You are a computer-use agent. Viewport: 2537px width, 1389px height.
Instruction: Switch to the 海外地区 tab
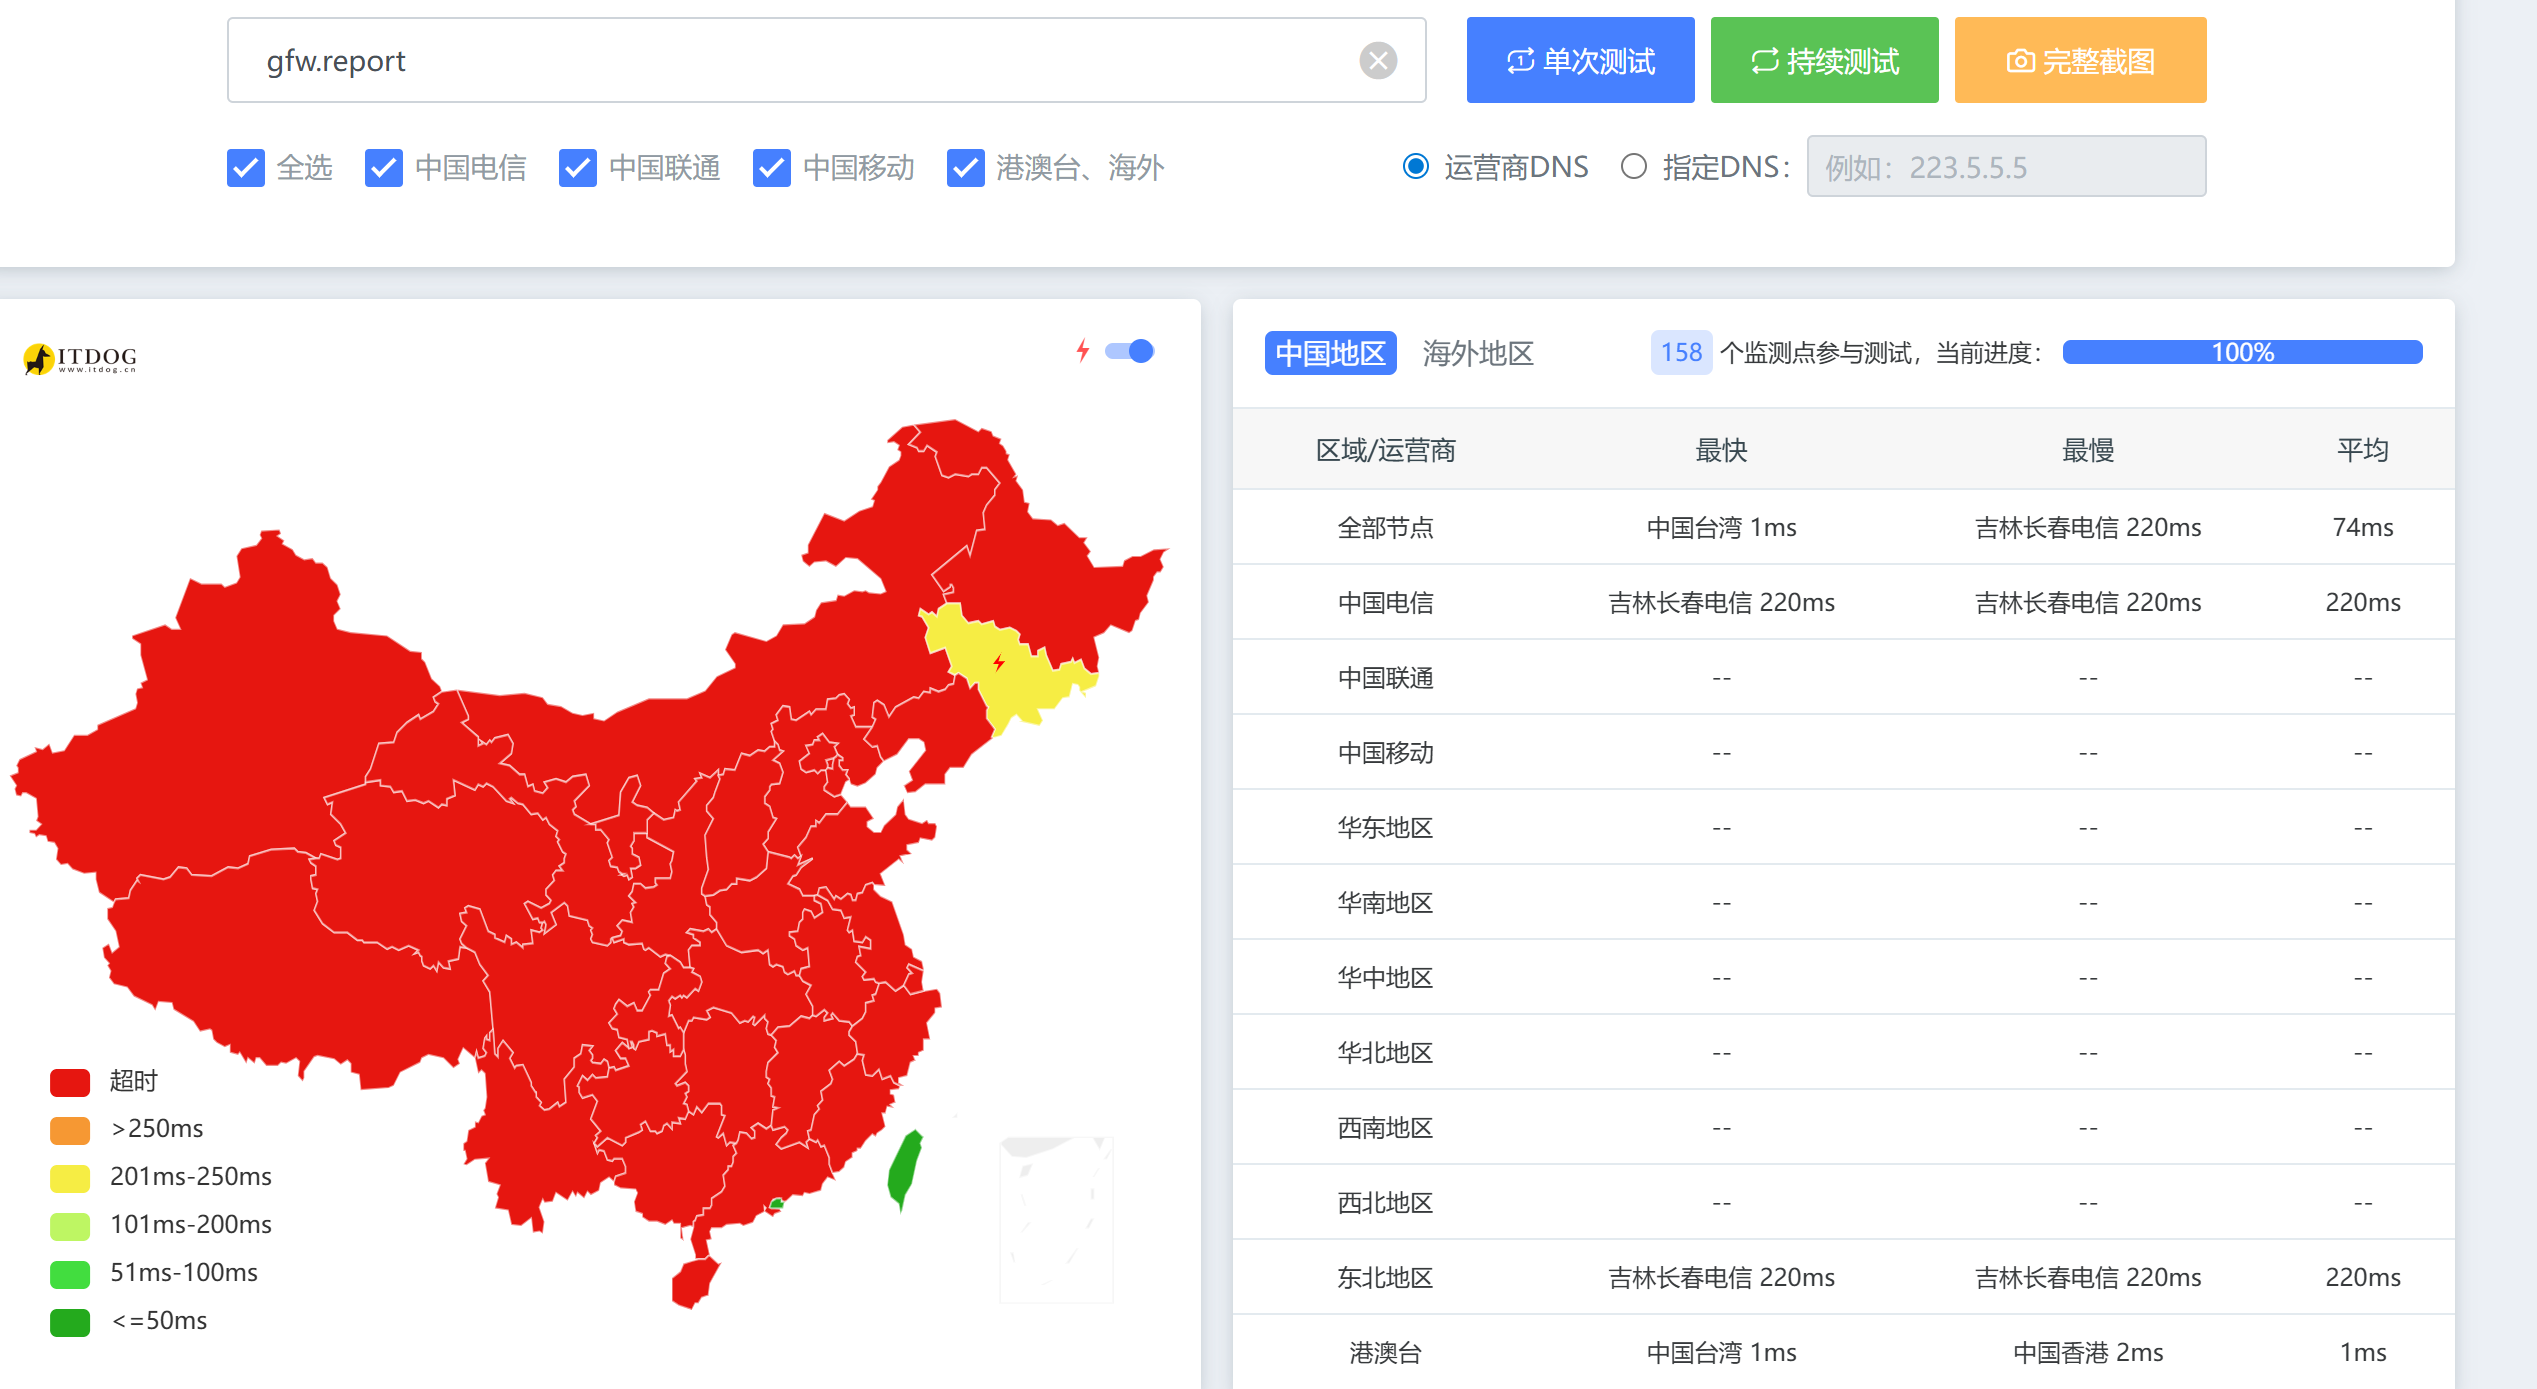click(x=1477, y=353)
